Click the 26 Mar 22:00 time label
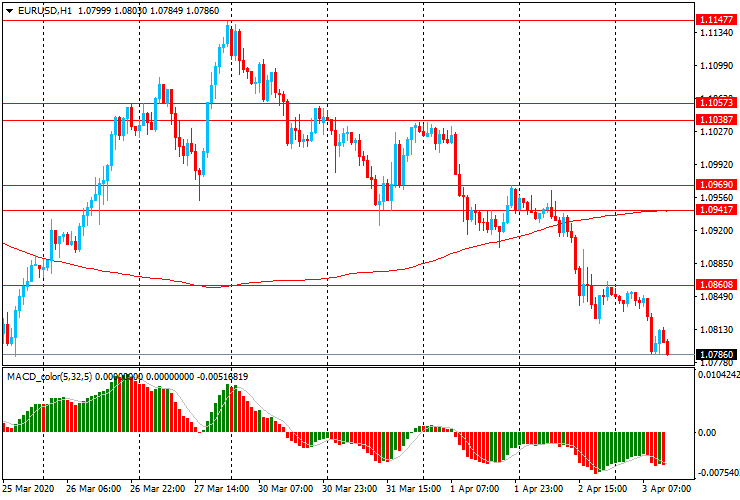This screenshot has height=500, width=740. 158,489
